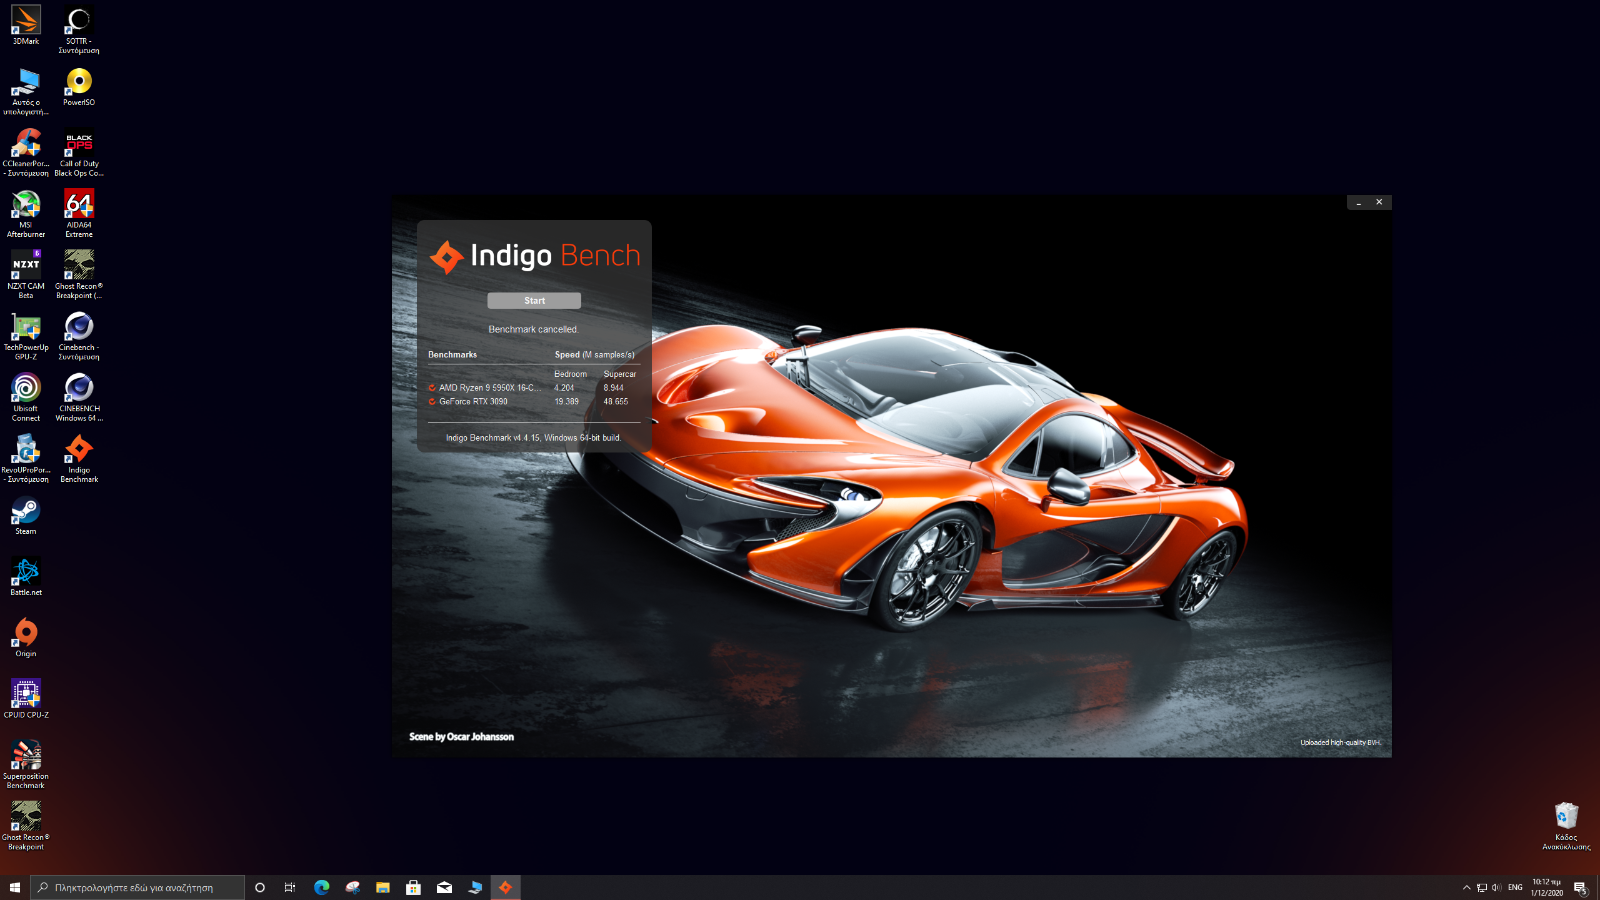Click the 'Benchmark cancelled.' status text
This screenshot has width=1600, height=900.
click(533, 329)
